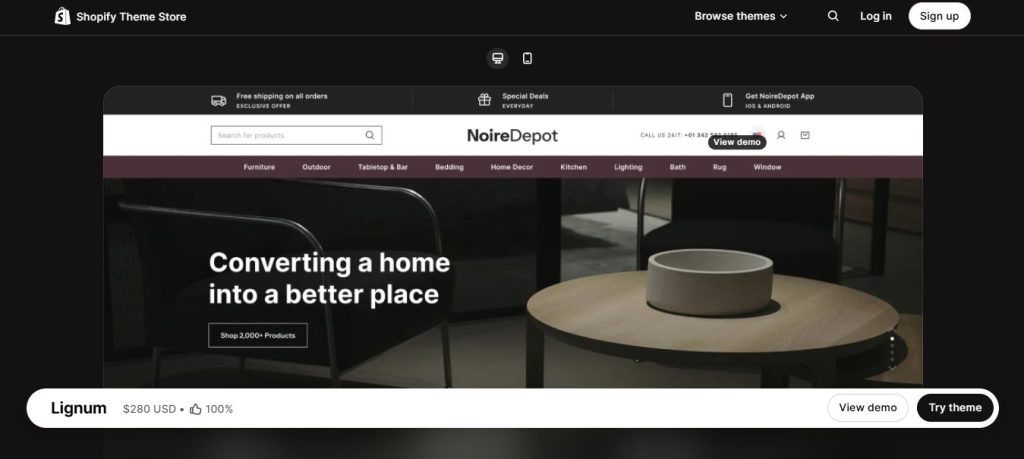Focus the 'Search for products' field
1024x459 pixels.
tap(296, 135)
